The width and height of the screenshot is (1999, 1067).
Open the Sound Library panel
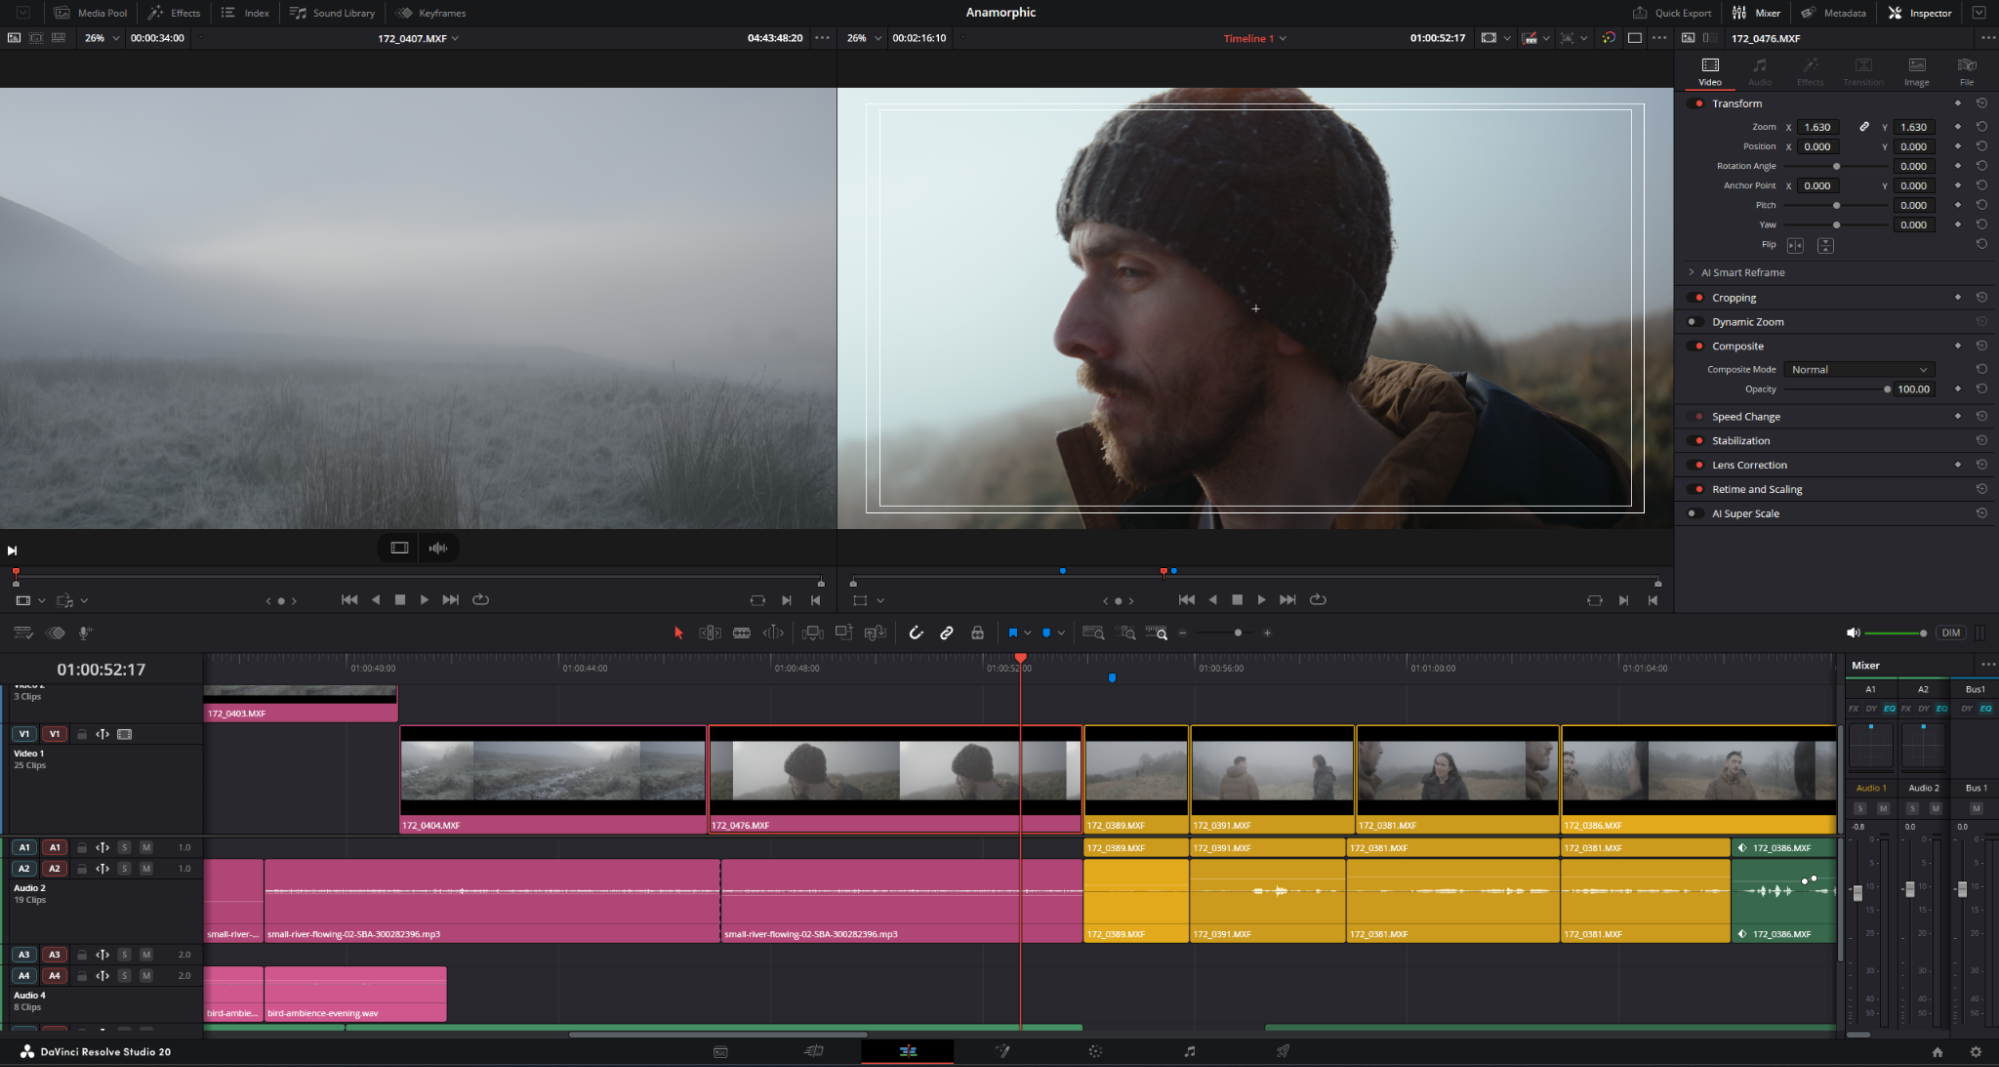pos(332,13)
